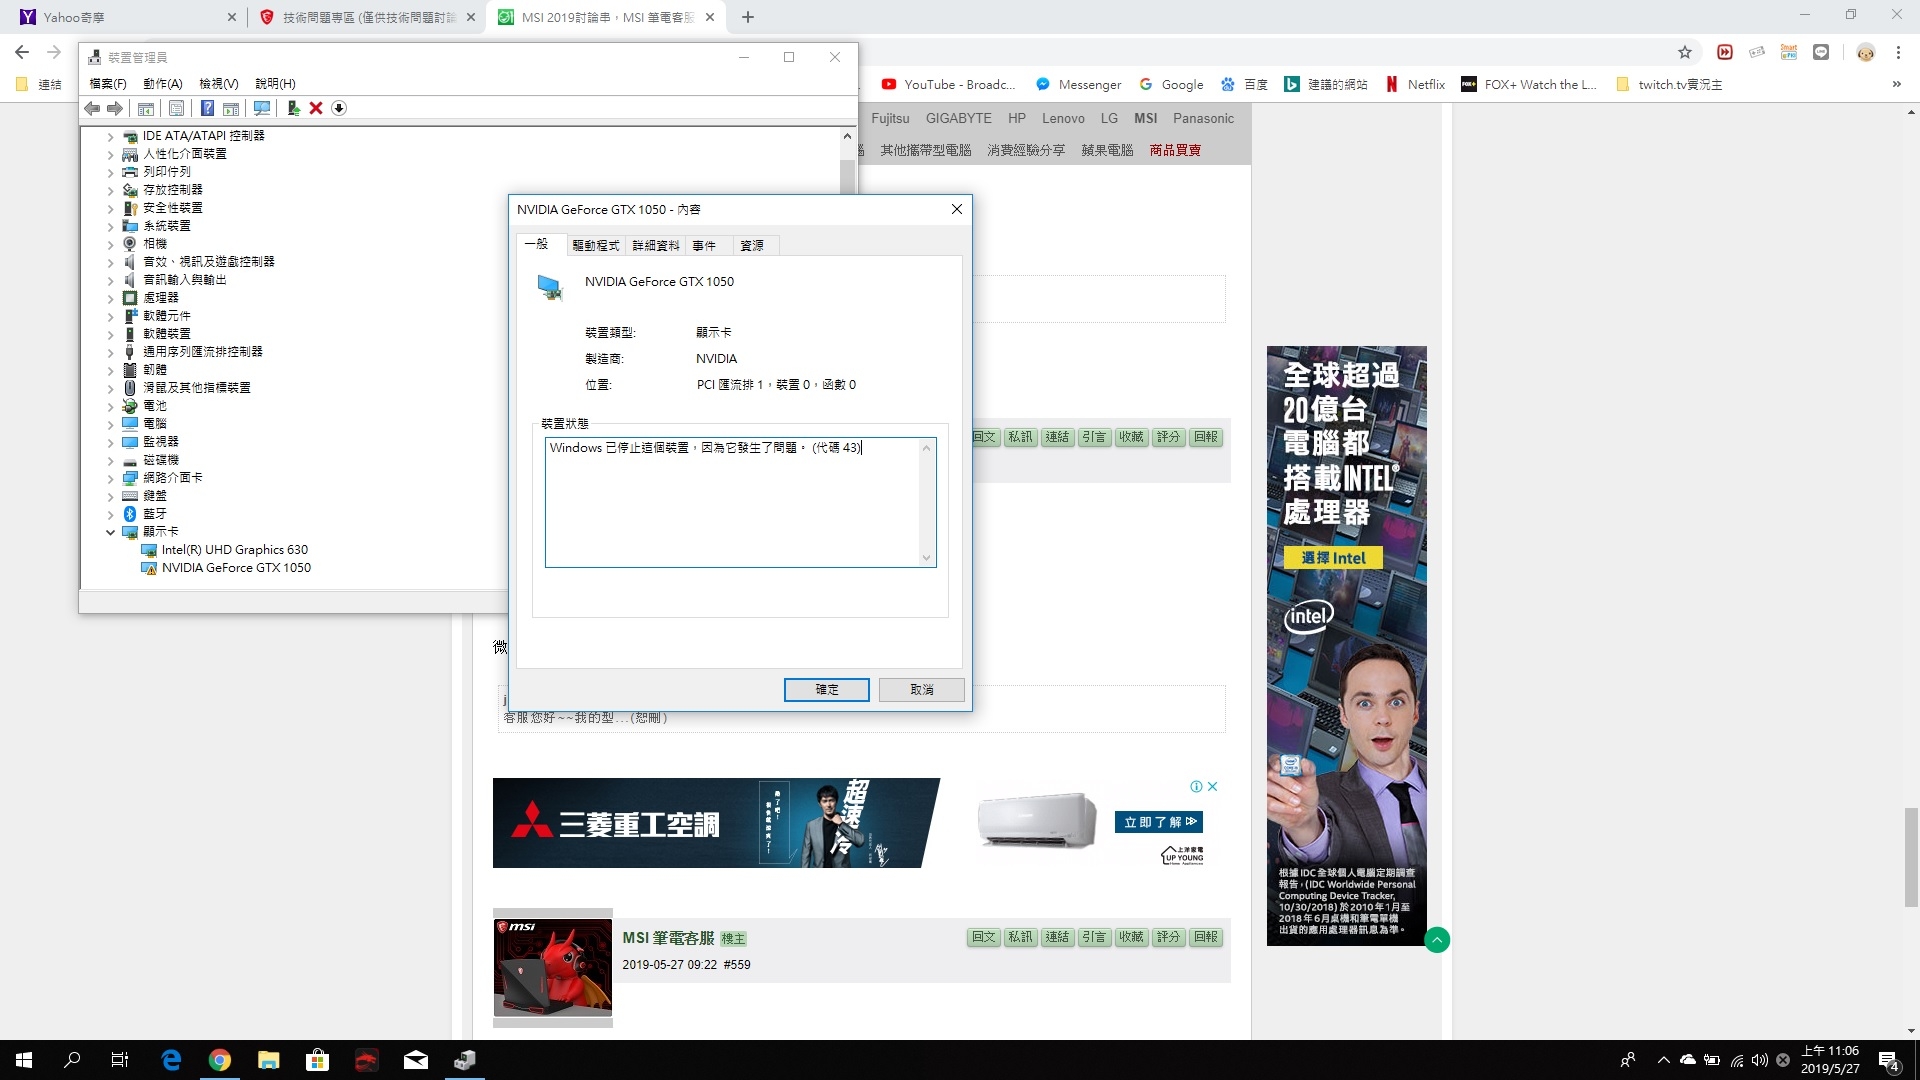Screen dimensions: 1920x1080
Task: Click the show/hide action pane toolbar icon
Action: (231, 108)
